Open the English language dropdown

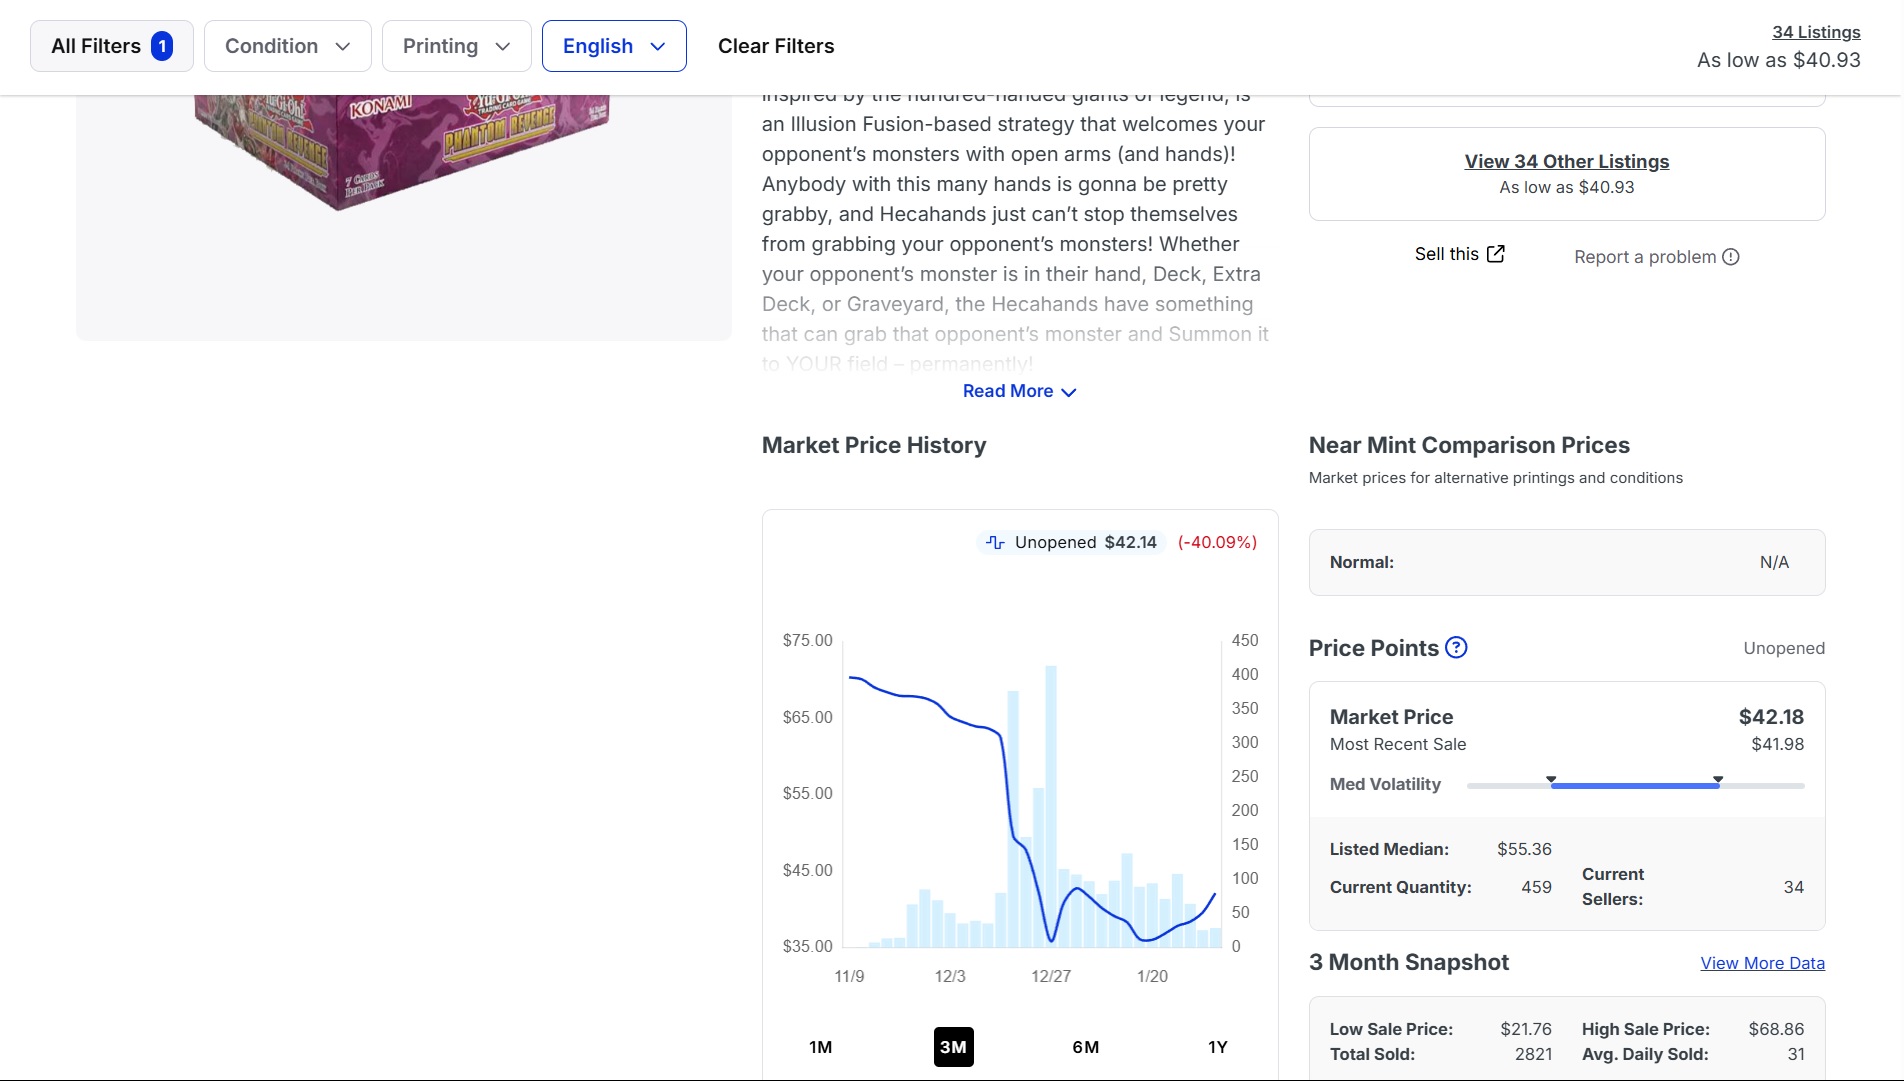click(x=614, y=46)
